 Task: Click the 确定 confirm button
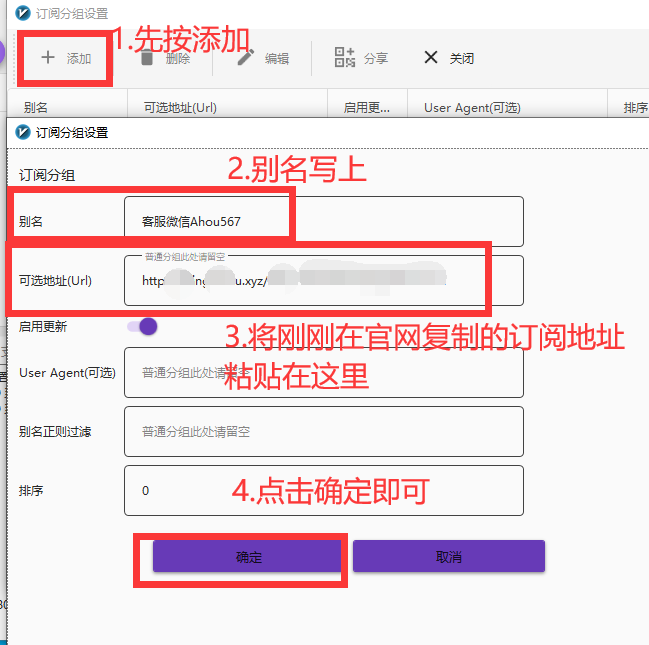[248, 556]
